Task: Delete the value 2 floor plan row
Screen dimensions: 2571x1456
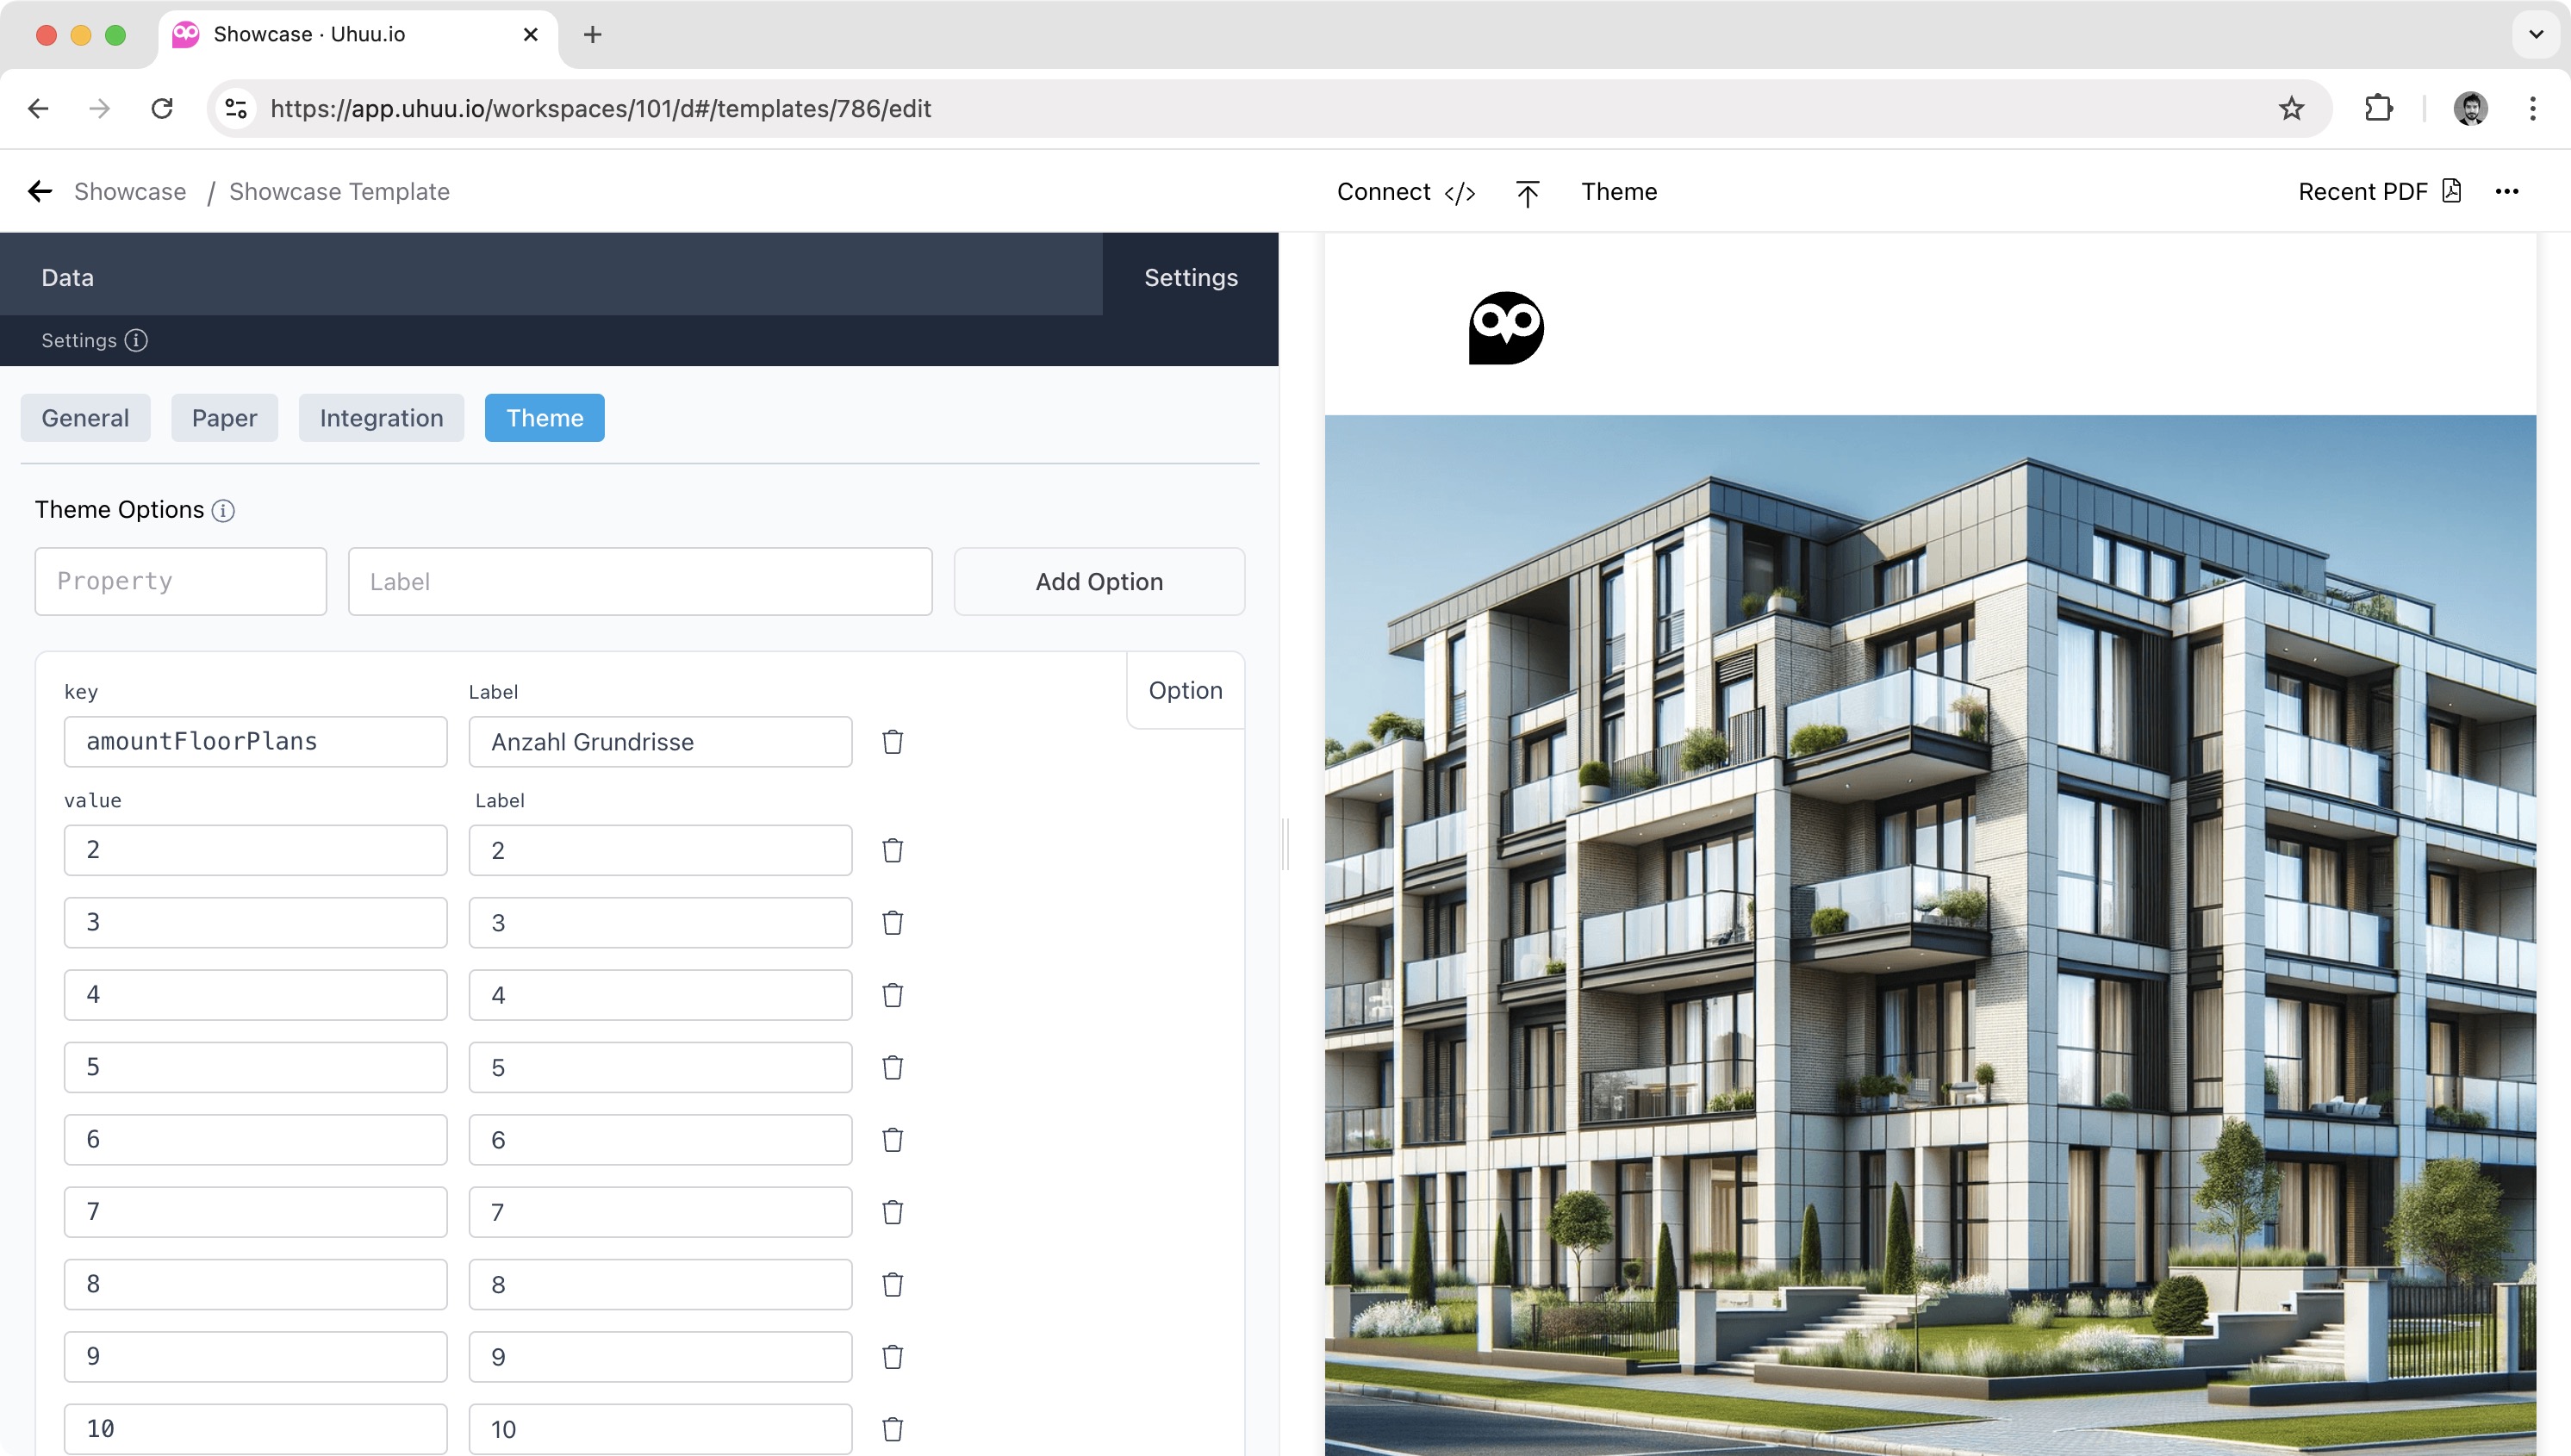Action: [893, 850]
